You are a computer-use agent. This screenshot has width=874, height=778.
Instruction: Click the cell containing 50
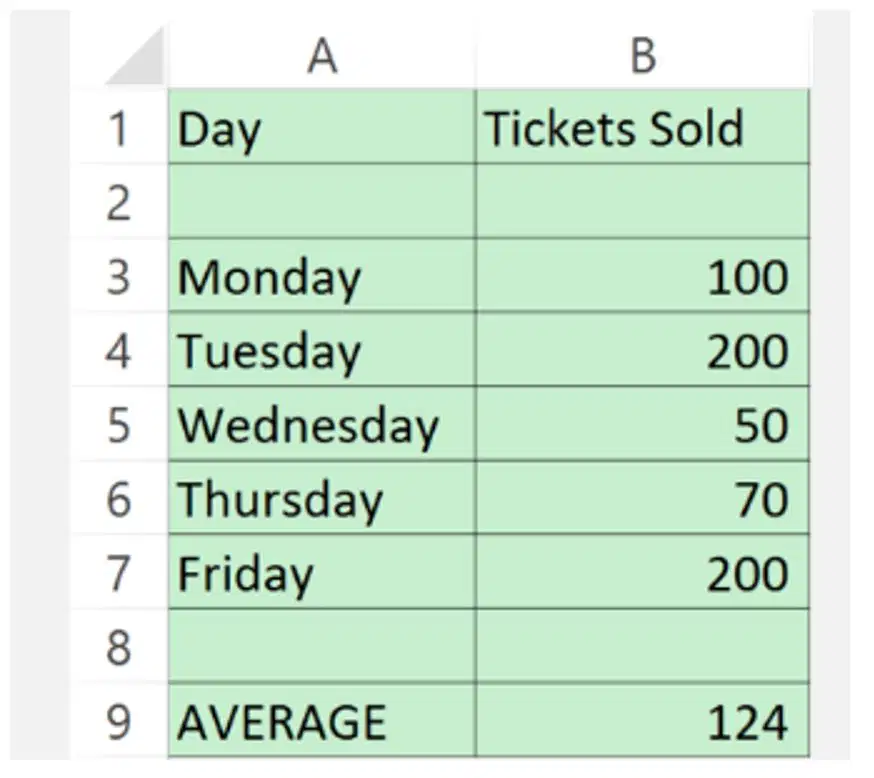[x=643, y=424]
